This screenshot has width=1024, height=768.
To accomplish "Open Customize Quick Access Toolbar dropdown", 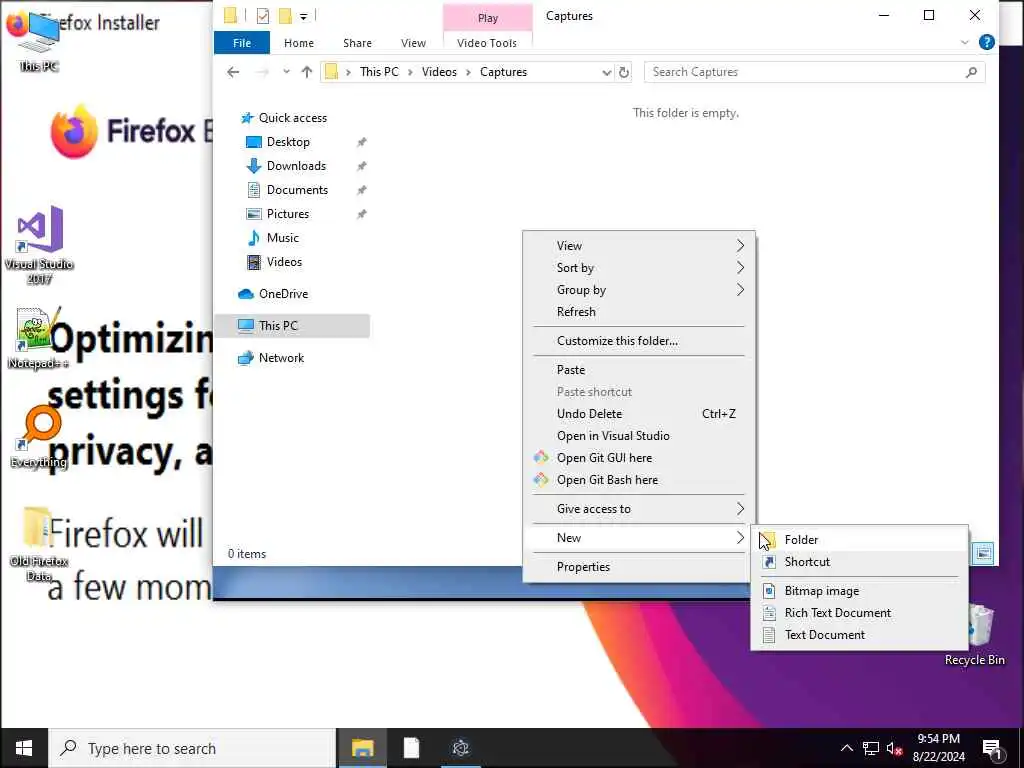I will [304, 16].
